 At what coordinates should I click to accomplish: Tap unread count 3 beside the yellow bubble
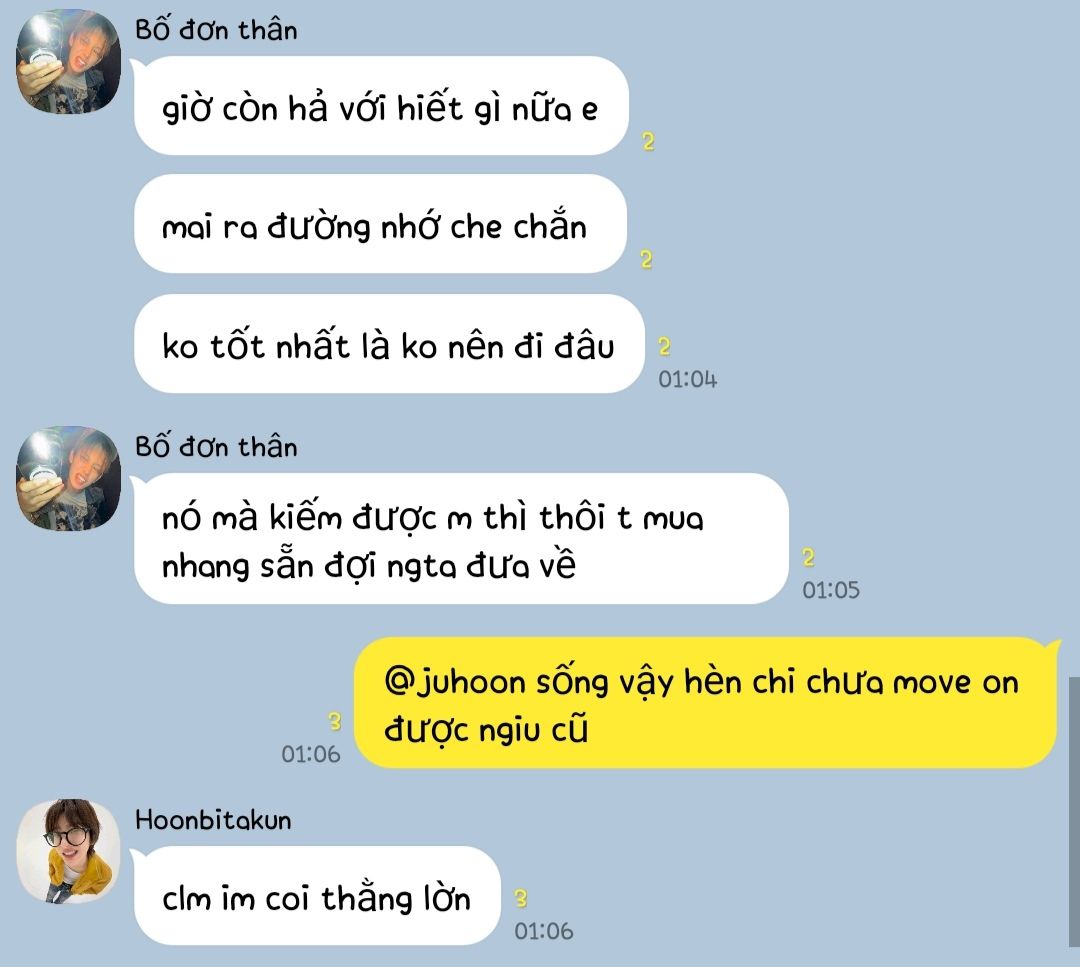tap(335, 722)
